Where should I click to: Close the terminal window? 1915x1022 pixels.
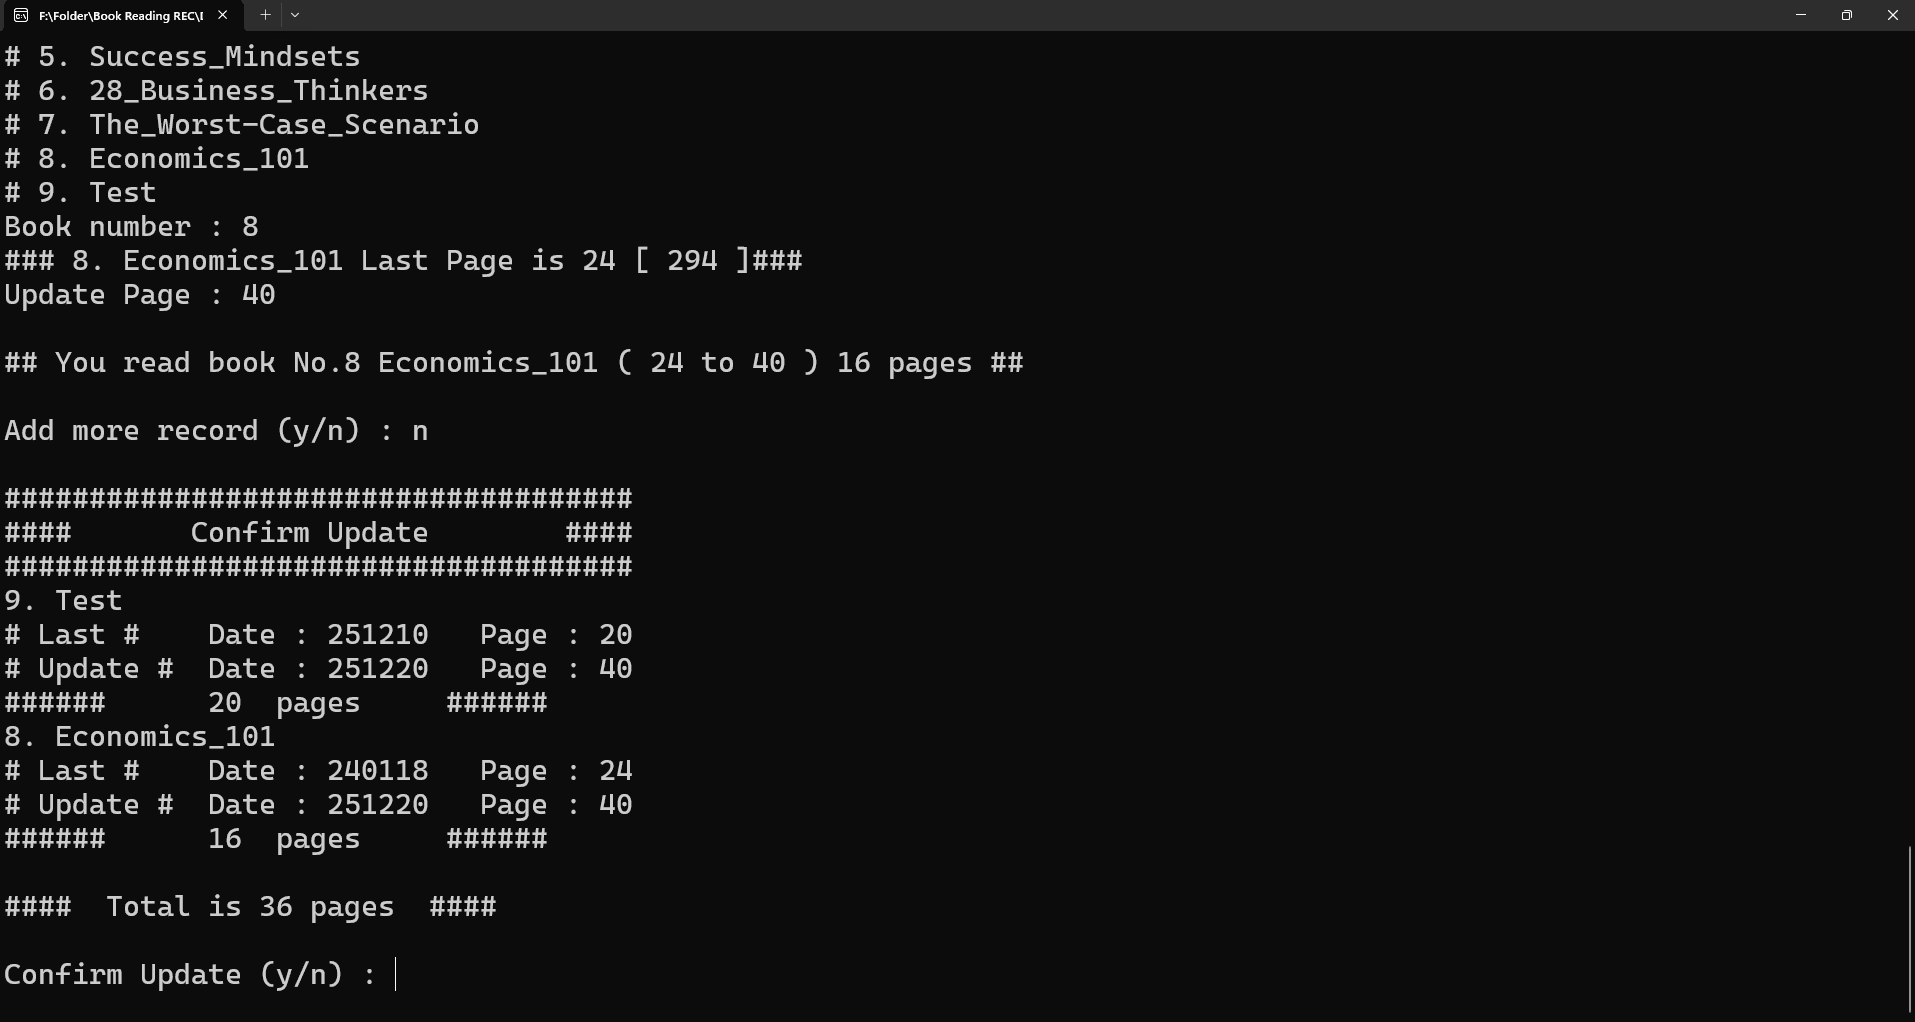point(1892,15)
